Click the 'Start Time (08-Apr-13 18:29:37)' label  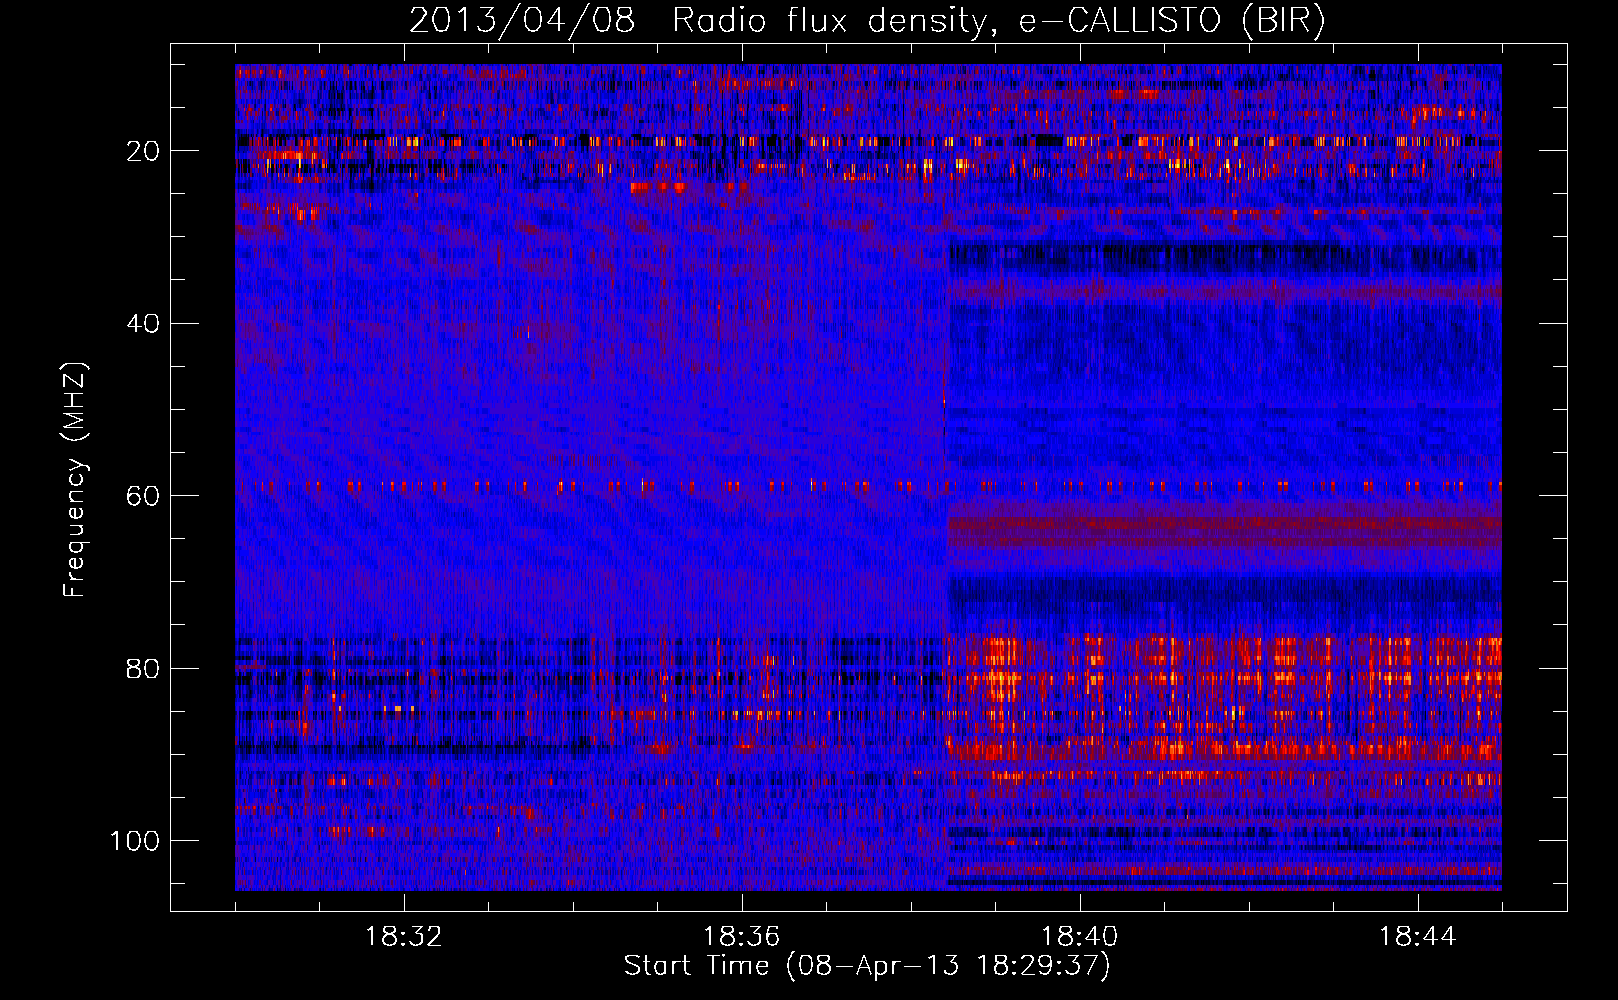coord(867,966)
